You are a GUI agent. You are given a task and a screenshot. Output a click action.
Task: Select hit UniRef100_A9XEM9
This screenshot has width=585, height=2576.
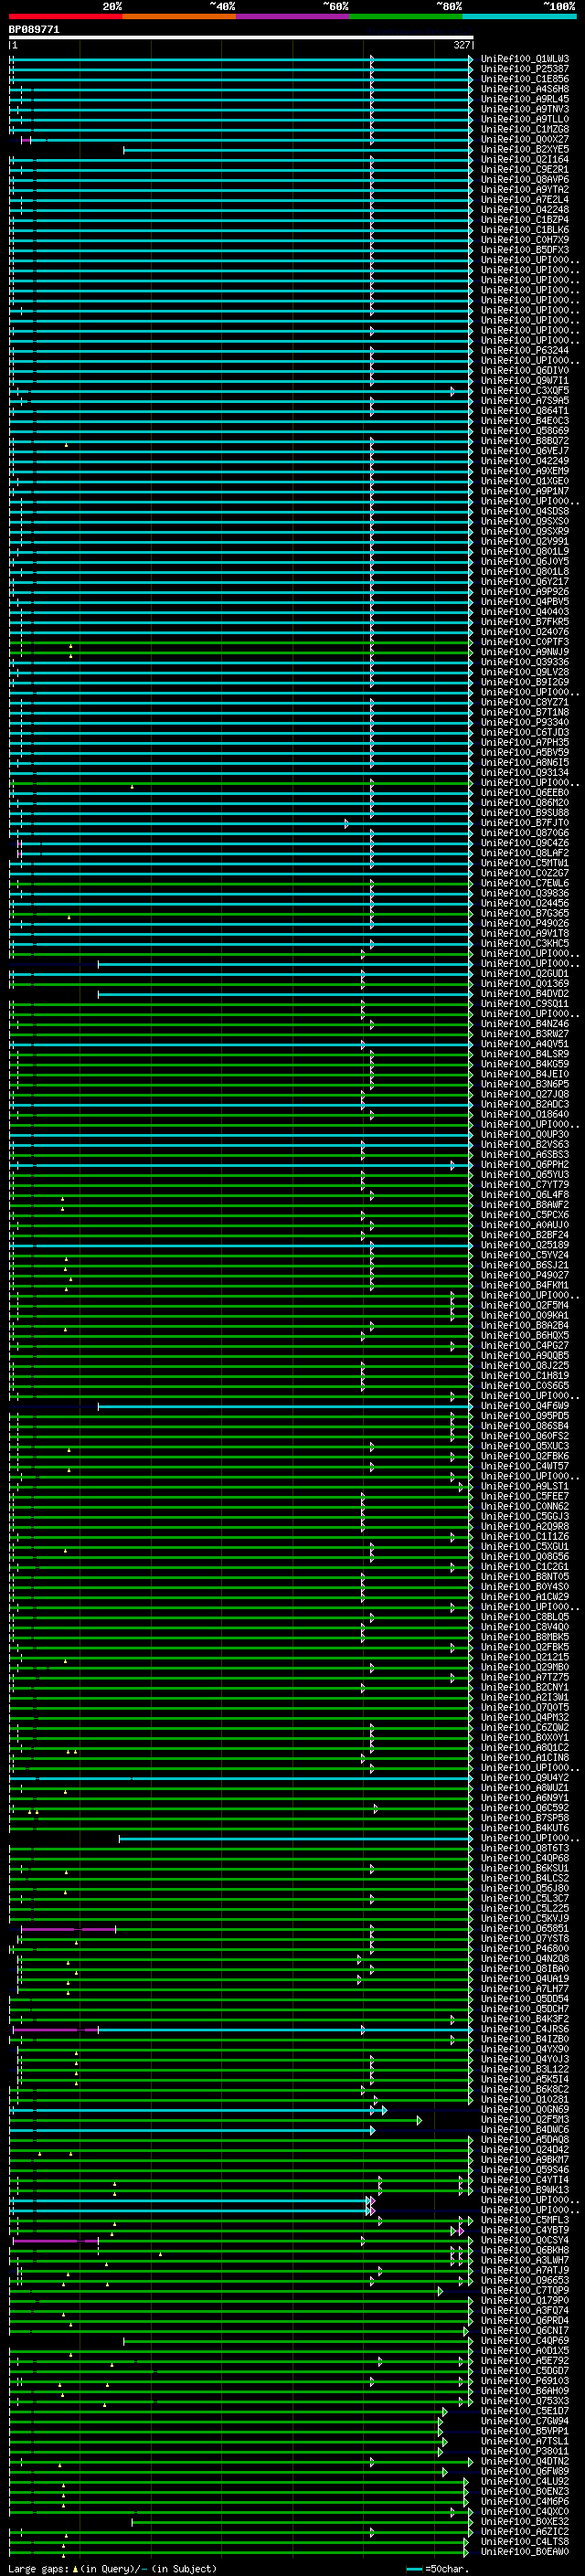pyautogui.click(x=524, y=471)
